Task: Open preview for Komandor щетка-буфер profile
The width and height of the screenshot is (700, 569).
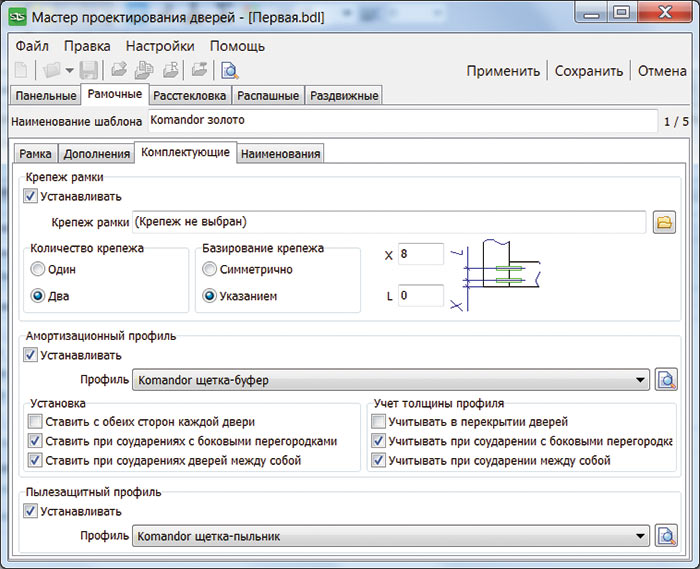Action: pyautogui.click(x=667, y=380)
